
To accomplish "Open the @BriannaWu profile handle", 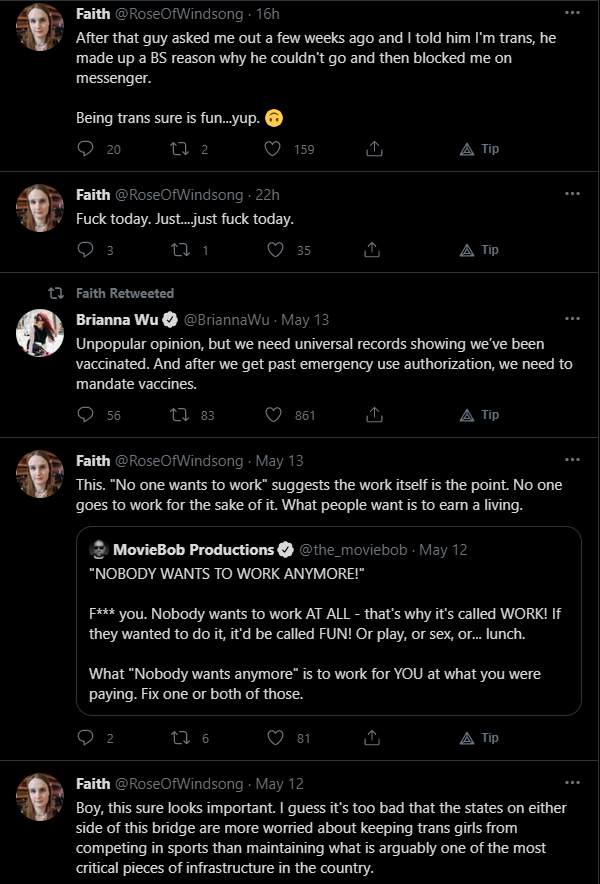I will [227, 320].
